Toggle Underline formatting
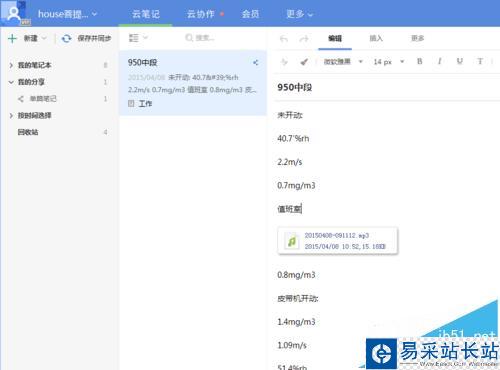 [x=460, y=61]
